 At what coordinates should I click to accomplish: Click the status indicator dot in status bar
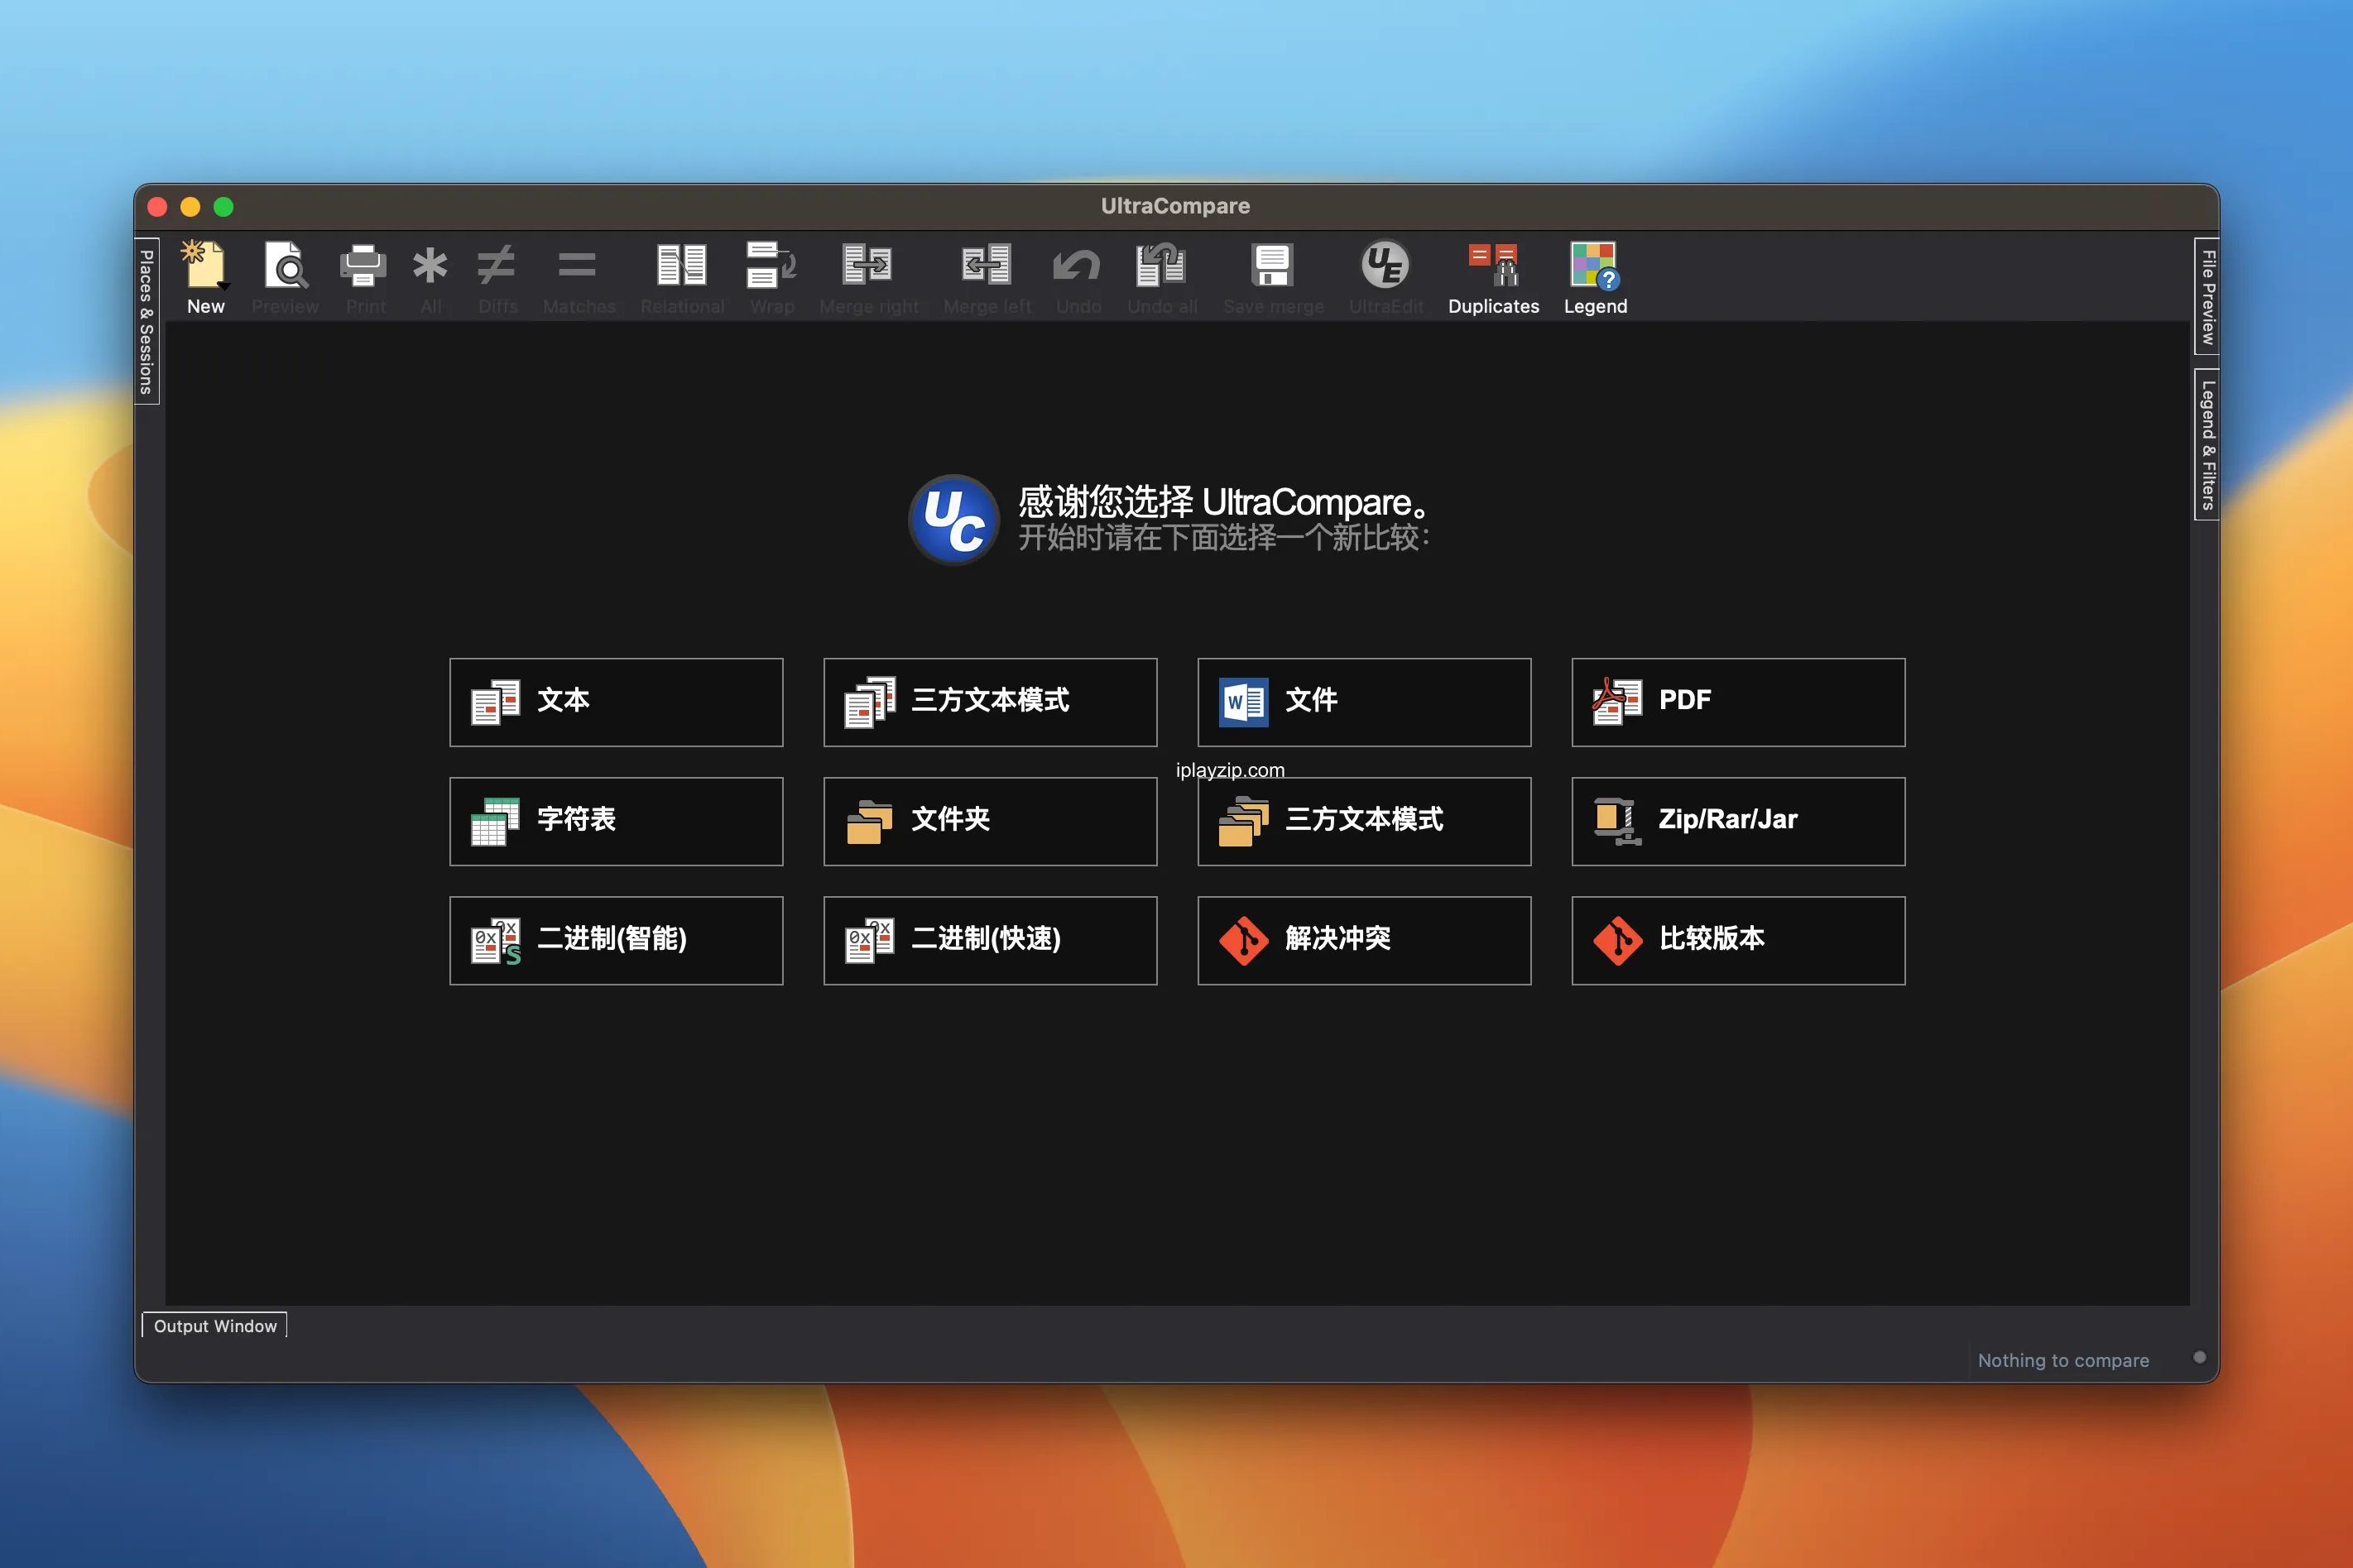point(2199,1357)
